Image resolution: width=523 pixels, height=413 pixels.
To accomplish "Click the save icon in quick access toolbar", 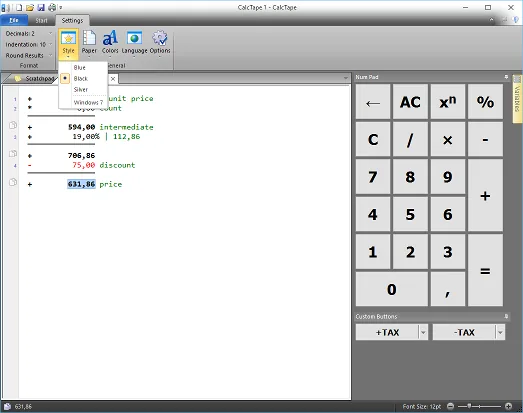I will coord(41,7).
